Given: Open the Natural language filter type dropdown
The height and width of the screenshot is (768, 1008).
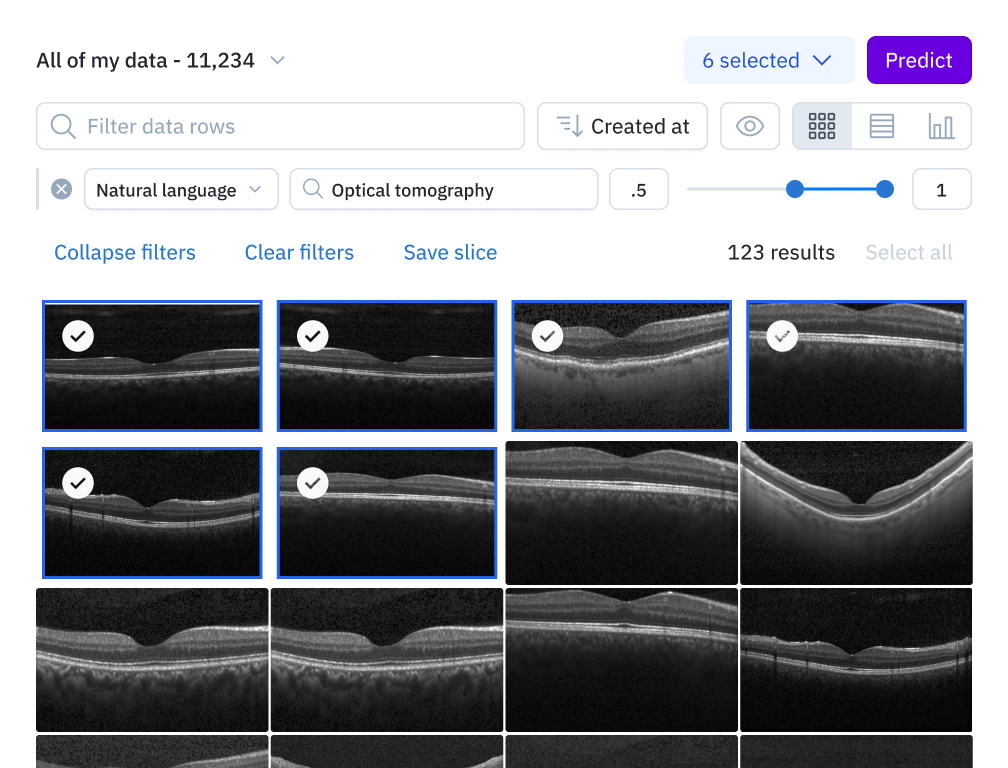Looking at the screenshot, I should [x=181, y=190].
